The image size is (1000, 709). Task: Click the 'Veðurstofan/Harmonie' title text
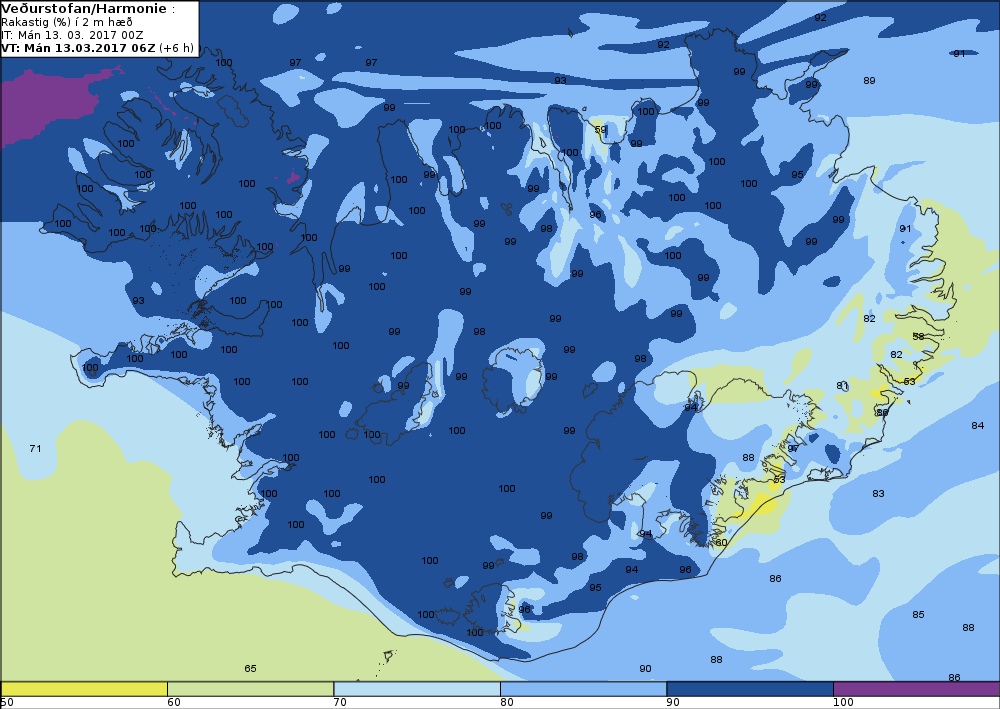point(84,9)
